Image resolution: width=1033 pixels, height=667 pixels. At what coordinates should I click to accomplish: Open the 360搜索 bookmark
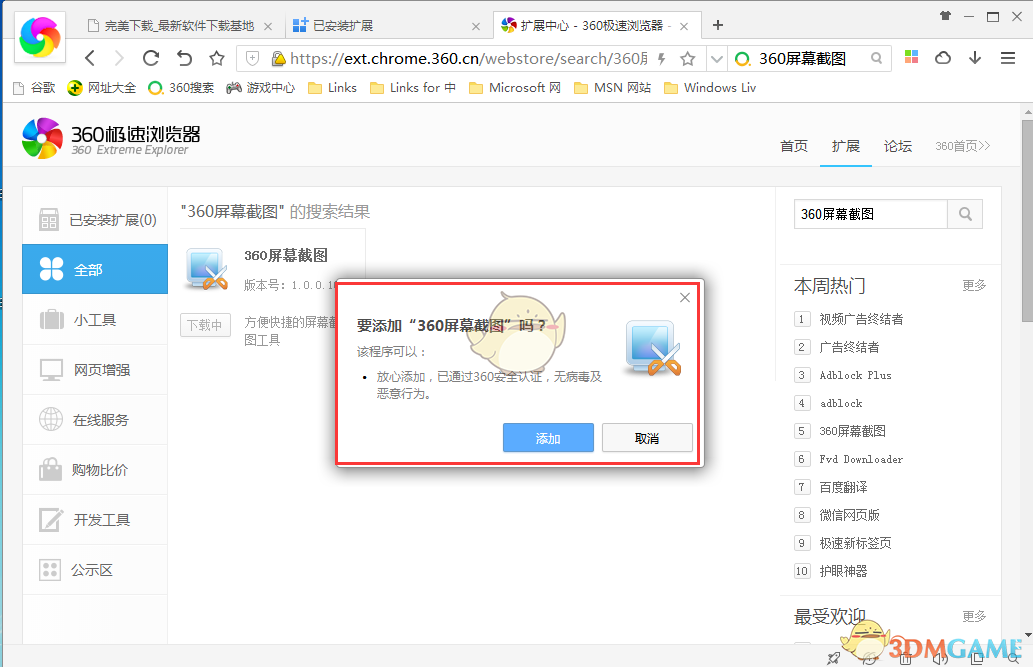(x=182, y=88)
